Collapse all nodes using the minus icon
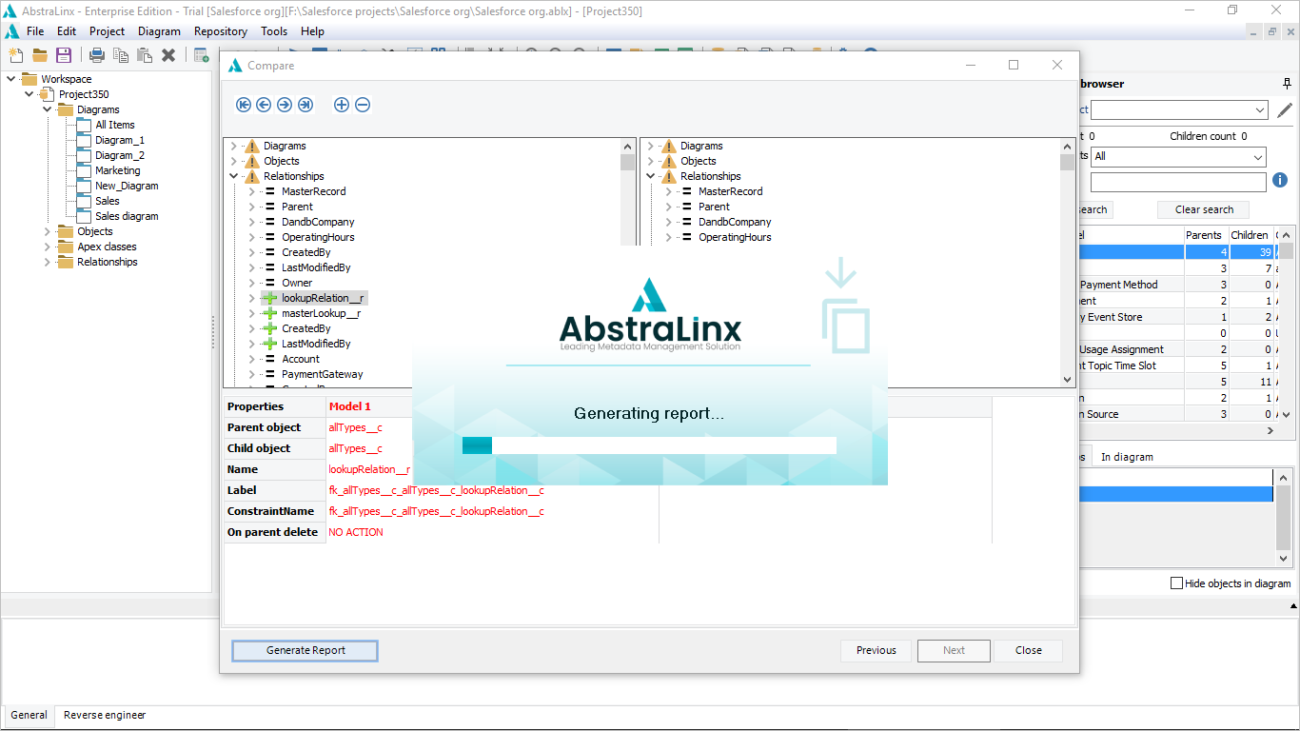The height and width of the screenshot is (731, 1300). point(361,104)
